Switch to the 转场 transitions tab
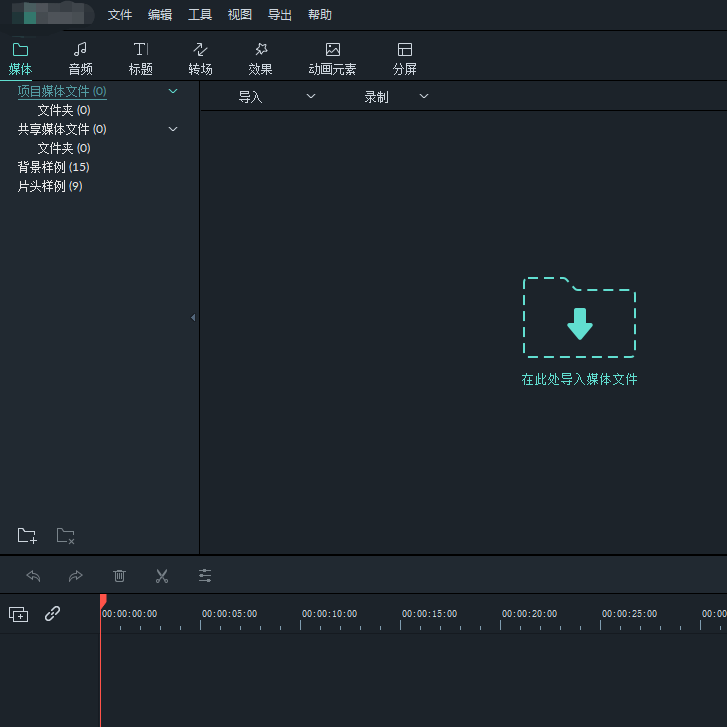Image resolution: width=727 pixels, height=727 pixels. pyautogui.click(x=200, y=58)
